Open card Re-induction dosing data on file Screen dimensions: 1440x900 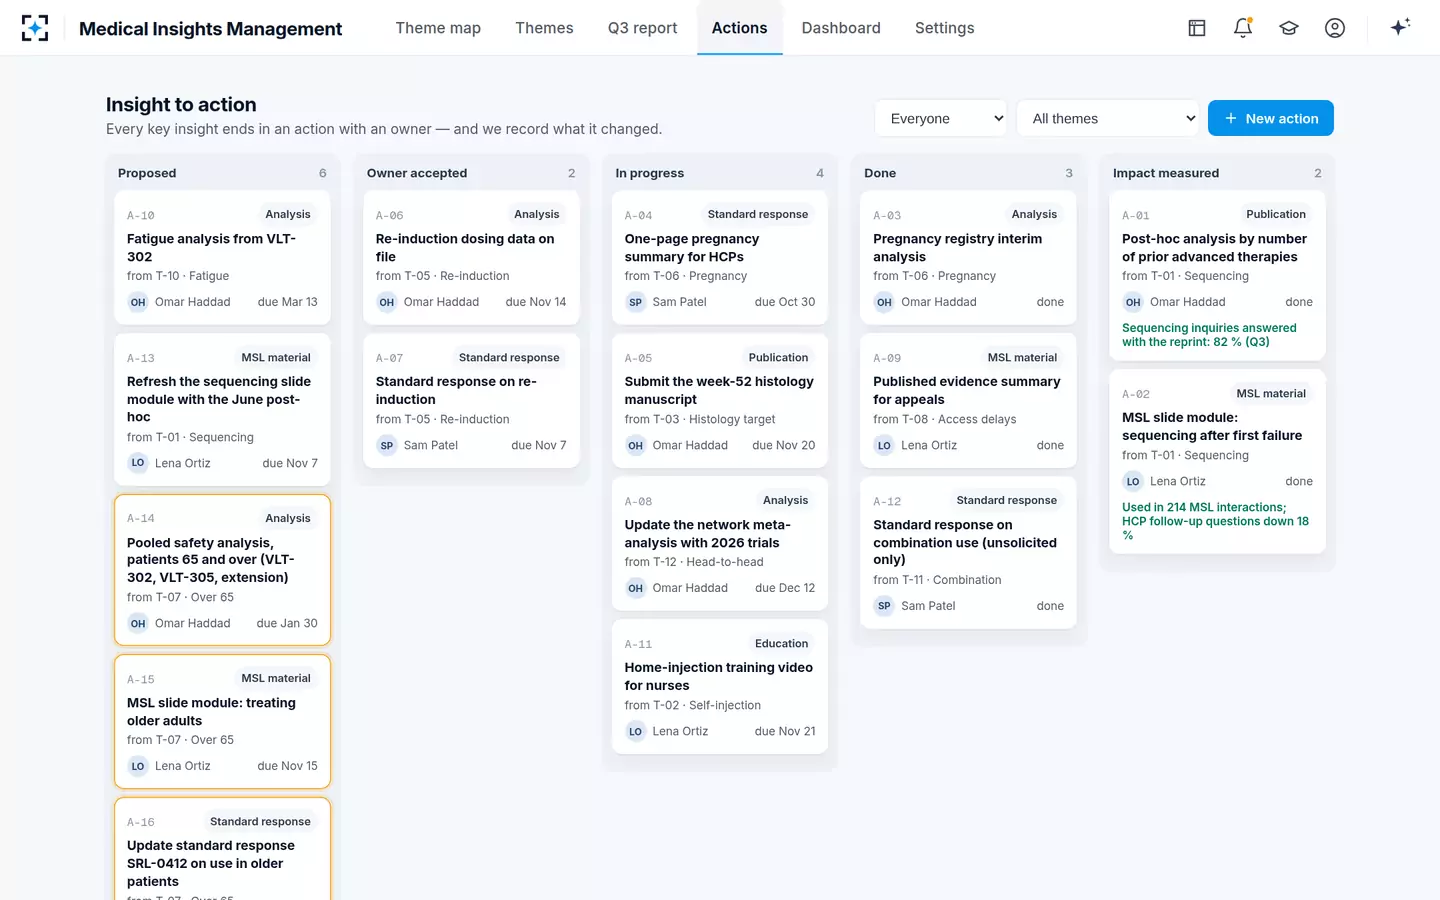(x=471, y=257)
